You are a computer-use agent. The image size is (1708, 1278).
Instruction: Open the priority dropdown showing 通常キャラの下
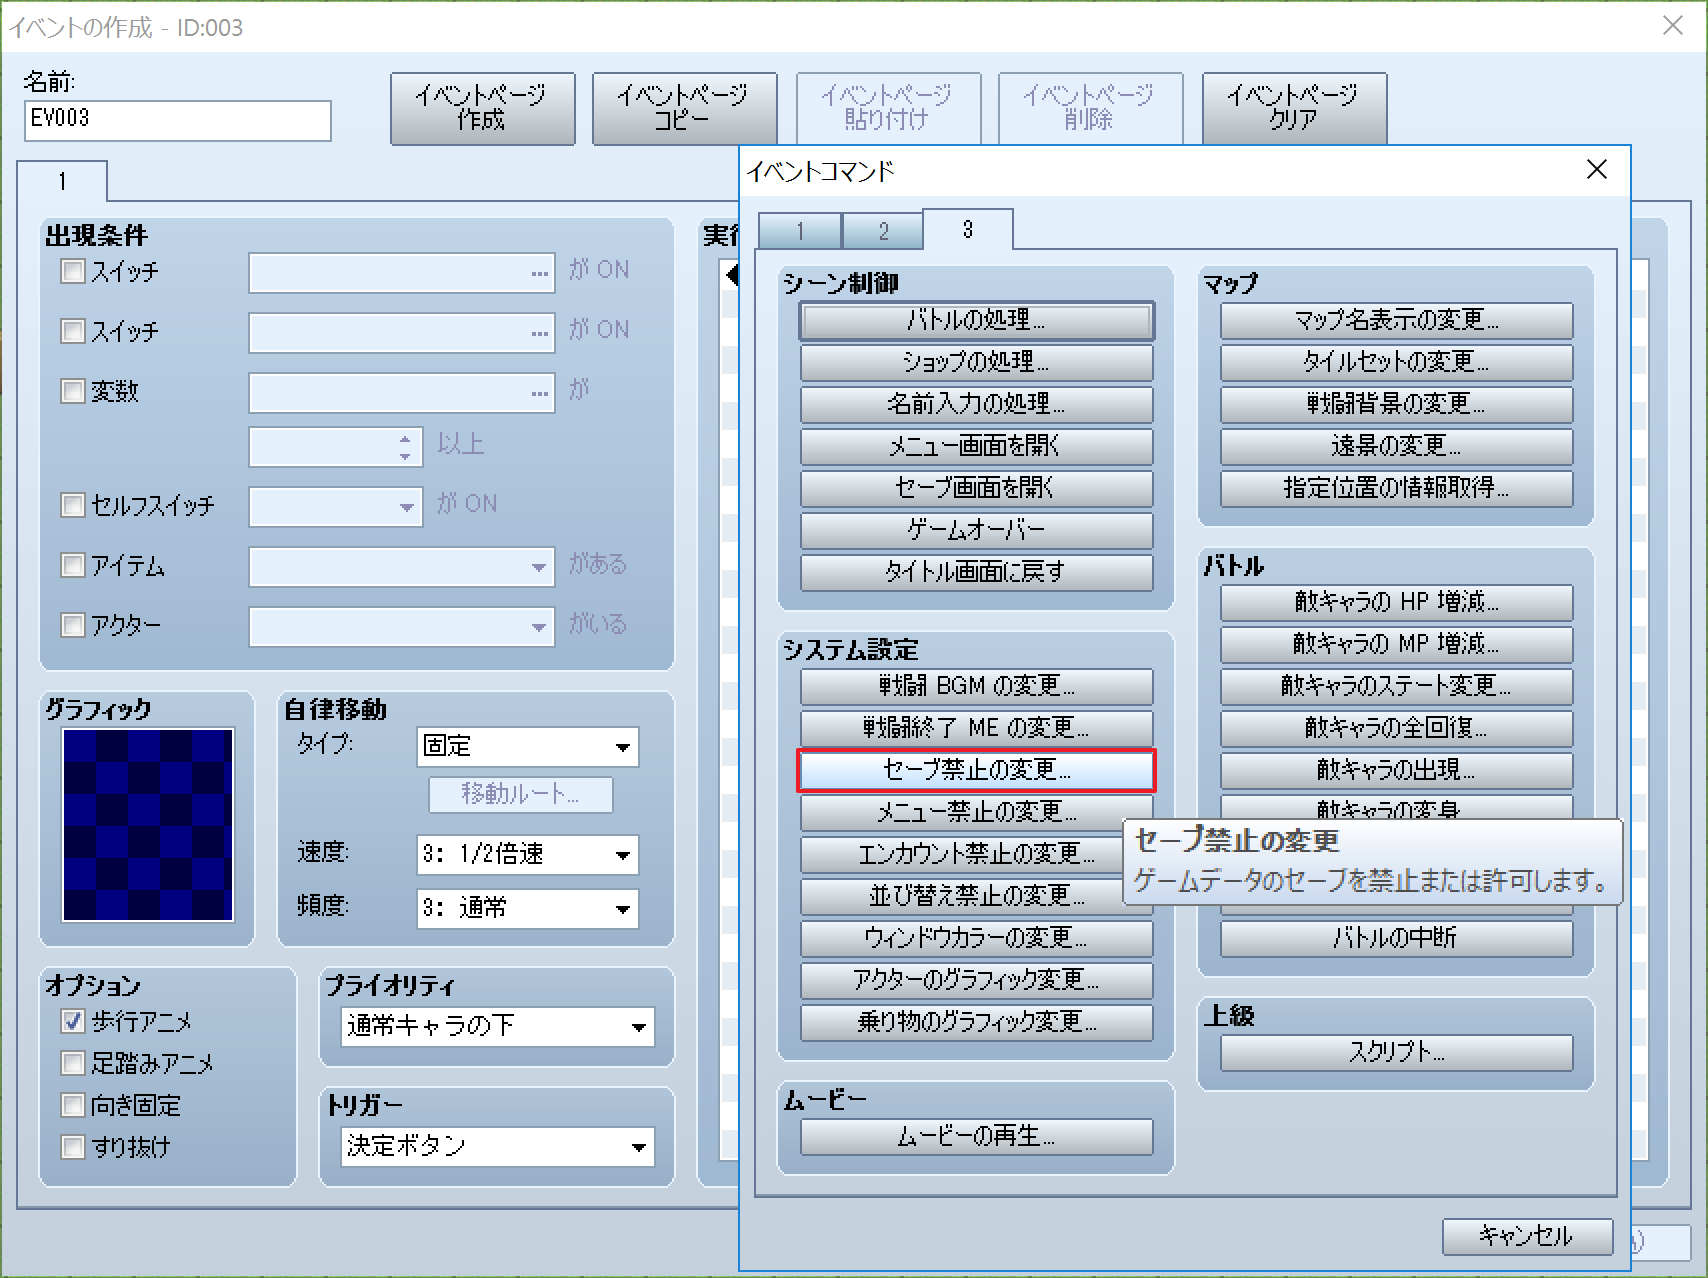pyautogui.click(x=495, y=1026)
